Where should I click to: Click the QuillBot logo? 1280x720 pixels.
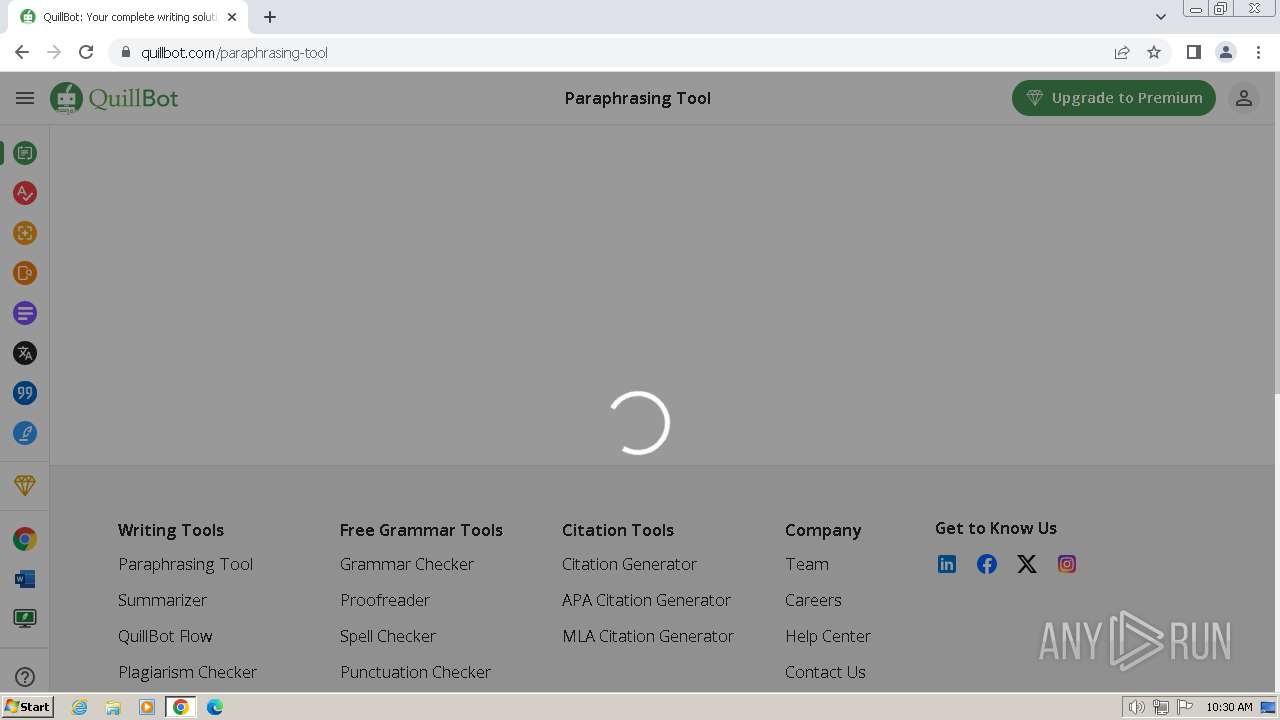coord(114,98)
